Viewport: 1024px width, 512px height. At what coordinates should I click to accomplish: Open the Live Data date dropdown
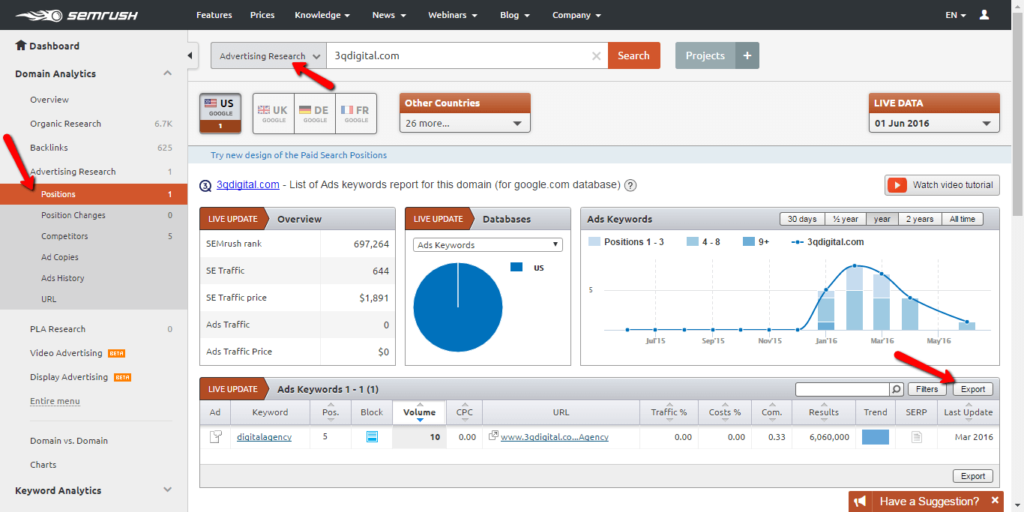pos(934,123)
